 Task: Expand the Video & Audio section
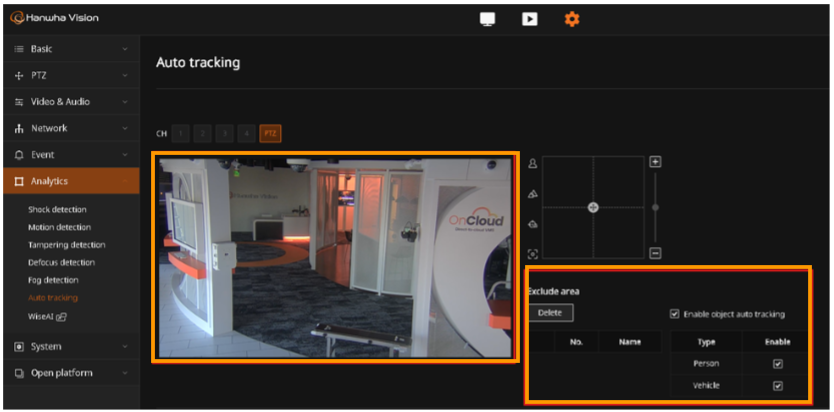coord(70,102)
